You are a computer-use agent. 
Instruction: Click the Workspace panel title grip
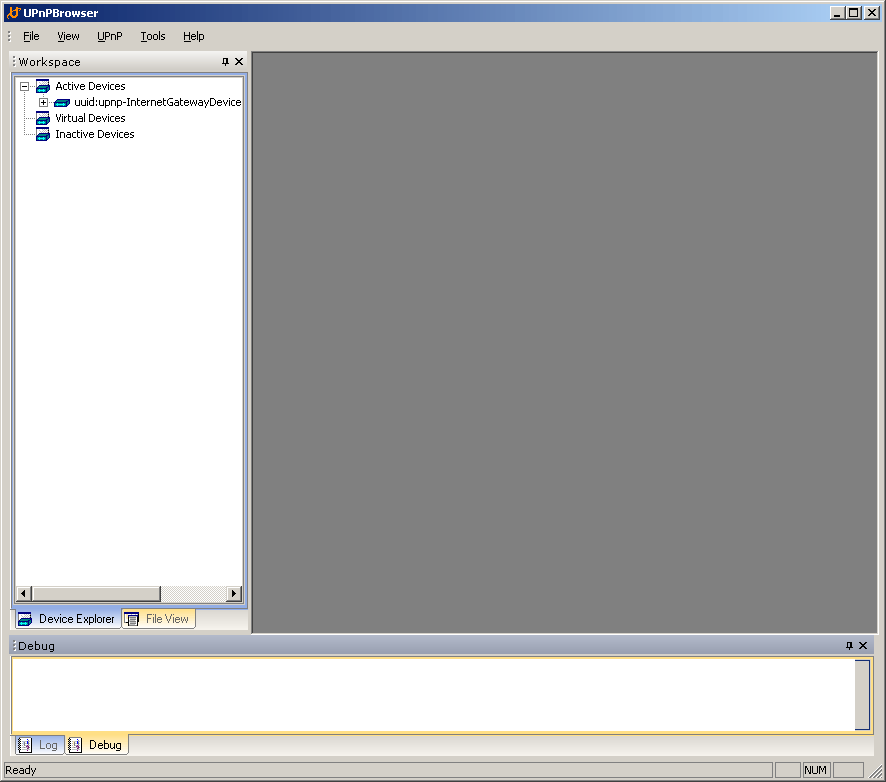click(x=14, y=61)
